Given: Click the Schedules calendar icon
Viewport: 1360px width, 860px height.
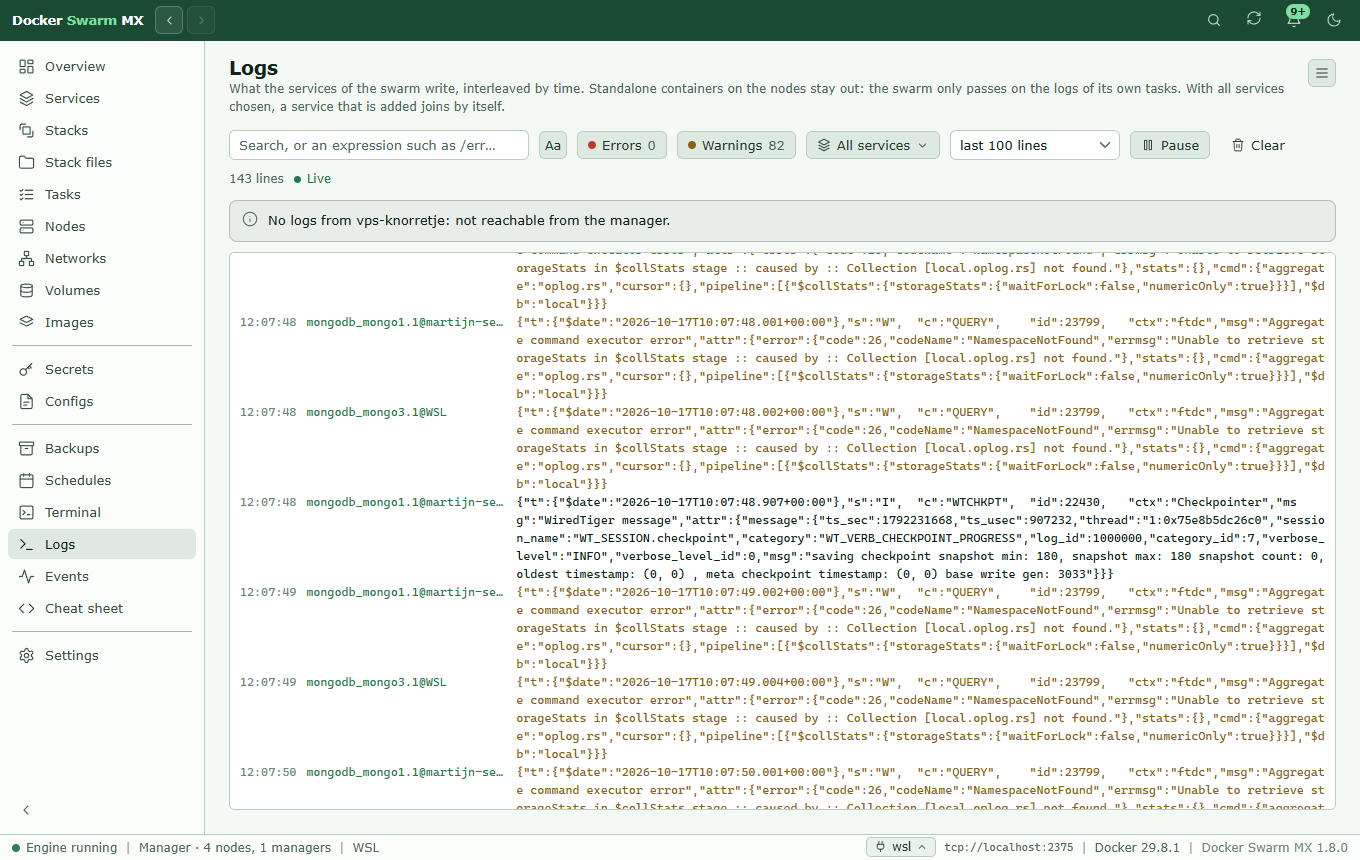Looking at the screenshot, I should [x=27, y=480].
